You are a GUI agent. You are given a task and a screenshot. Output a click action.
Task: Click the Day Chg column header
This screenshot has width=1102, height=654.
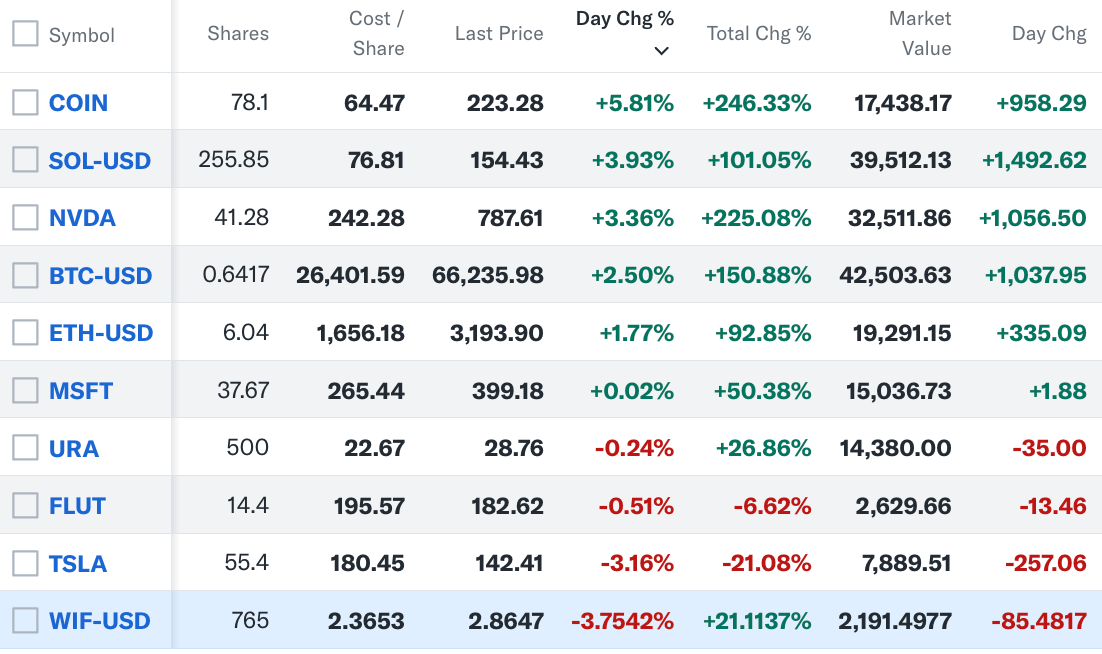(x=1049, y=34)
